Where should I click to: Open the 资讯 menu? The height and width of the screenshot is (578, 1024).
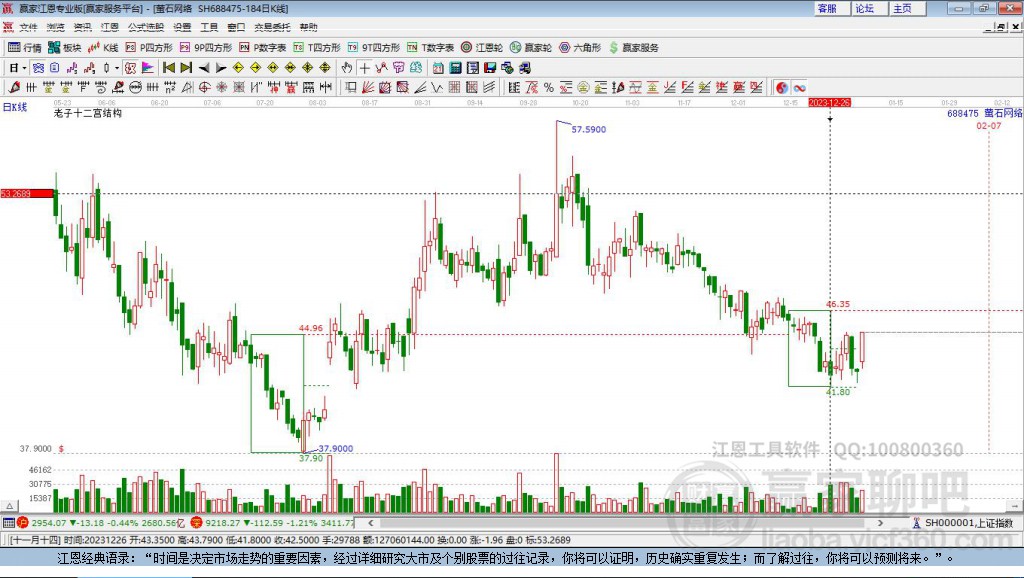[x=82, y=27]
